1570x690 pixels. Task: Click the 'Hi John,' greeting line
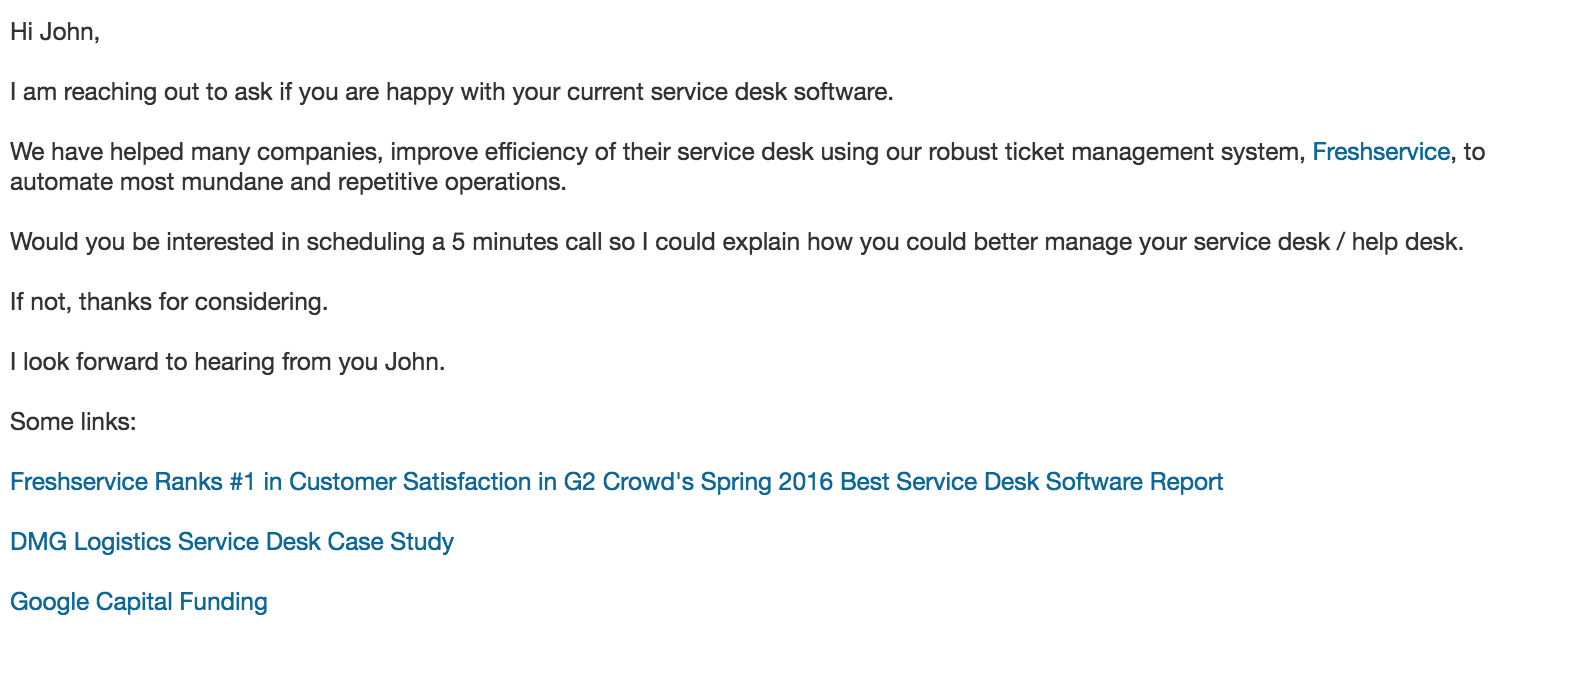point(55,32)
